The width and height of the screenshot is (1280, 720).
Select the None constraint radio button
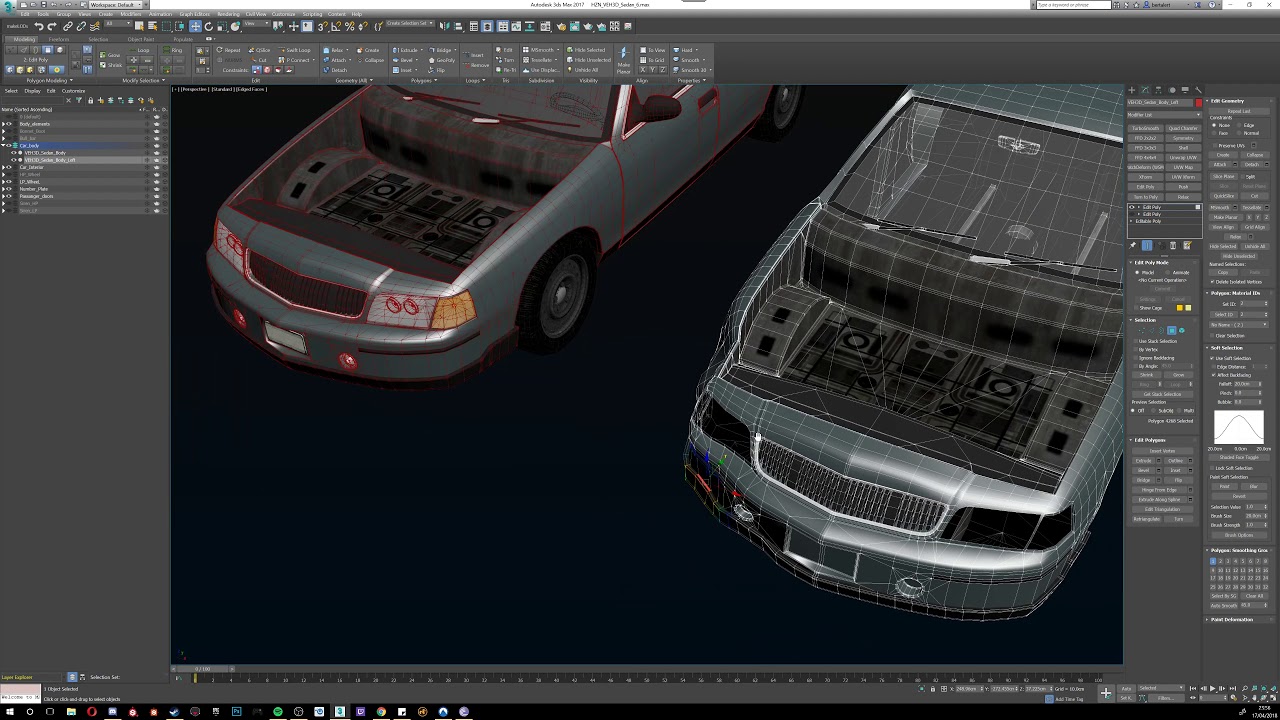(1215, 125)
